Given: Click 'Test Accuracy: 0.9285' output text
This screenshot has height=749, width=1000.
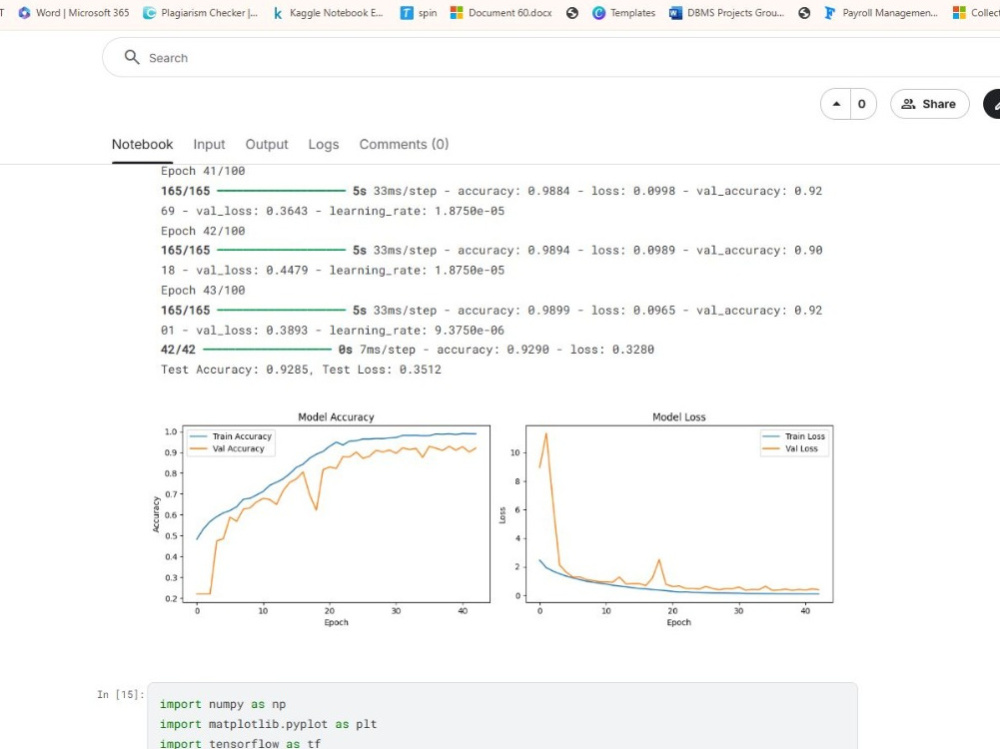Looking at the screenshot, I should click(x=236, y=369).
